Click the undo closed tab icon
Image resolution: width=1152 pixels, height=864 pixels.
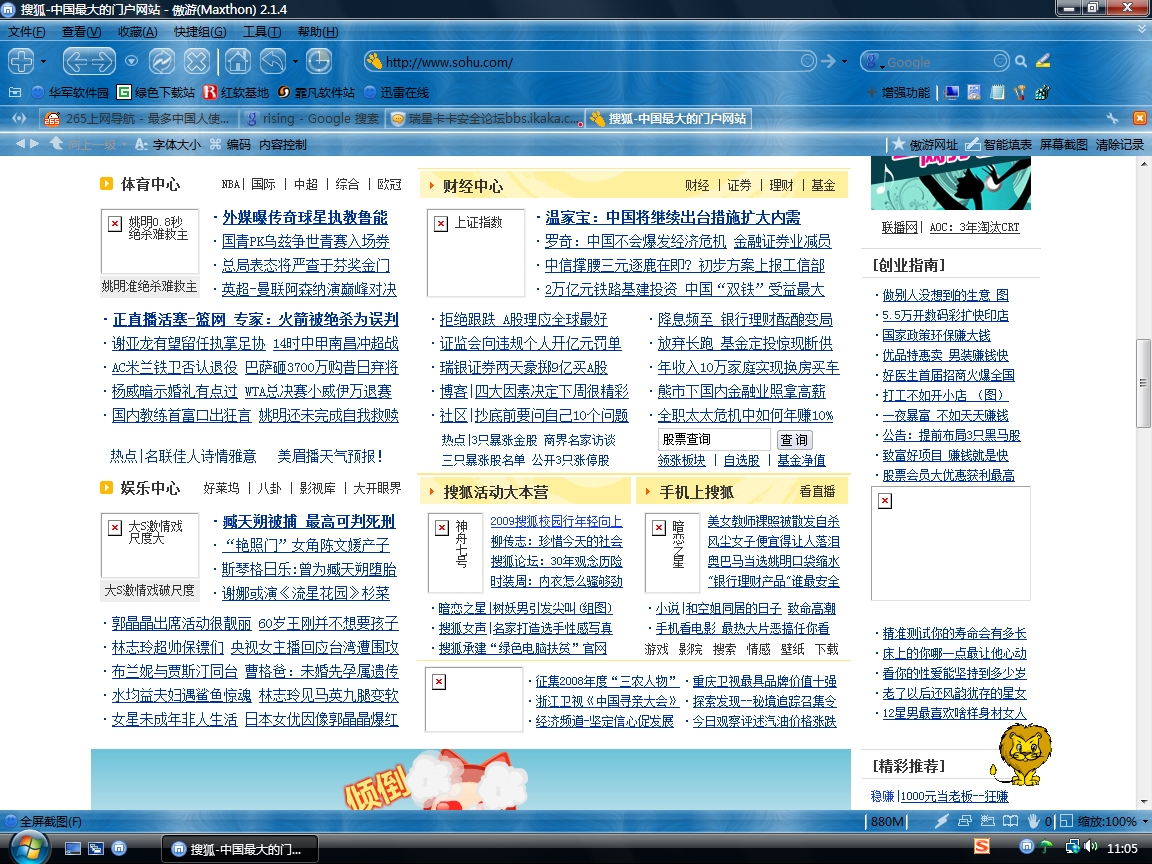(273, 61)
